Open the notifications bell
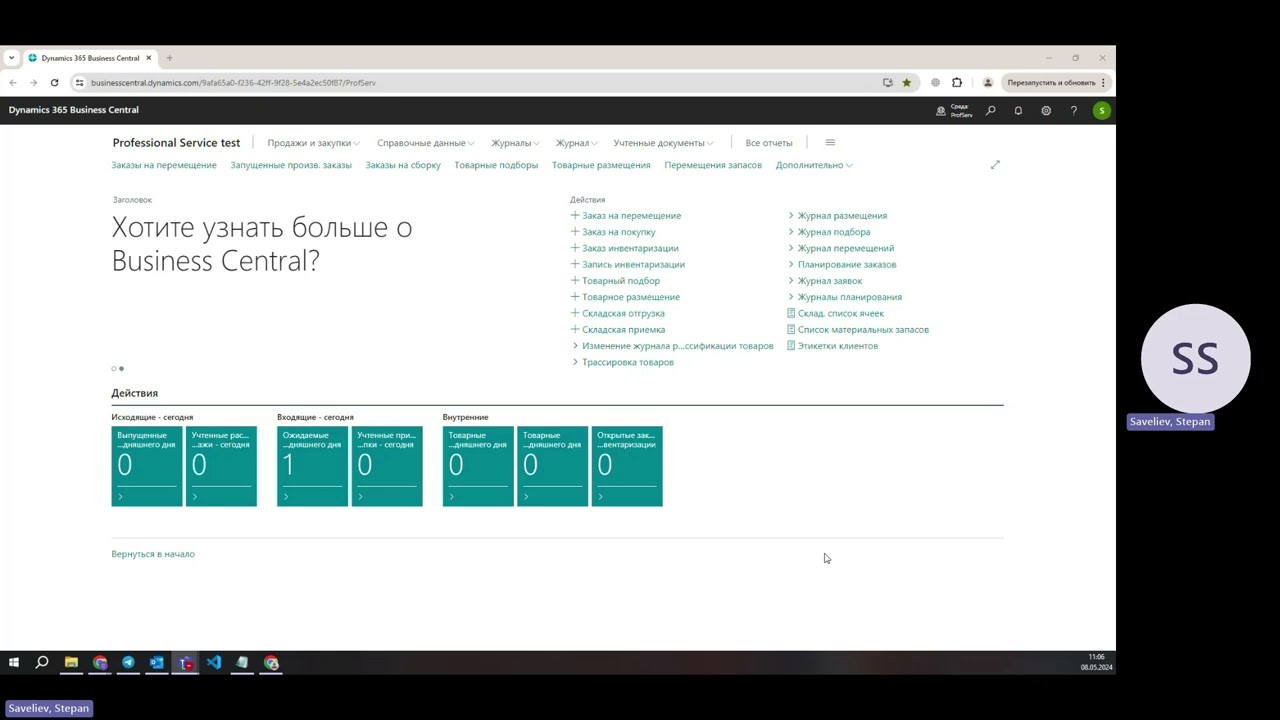Image resolution: width=1280 pixels, height=720 pixels. click(1018, 111)
